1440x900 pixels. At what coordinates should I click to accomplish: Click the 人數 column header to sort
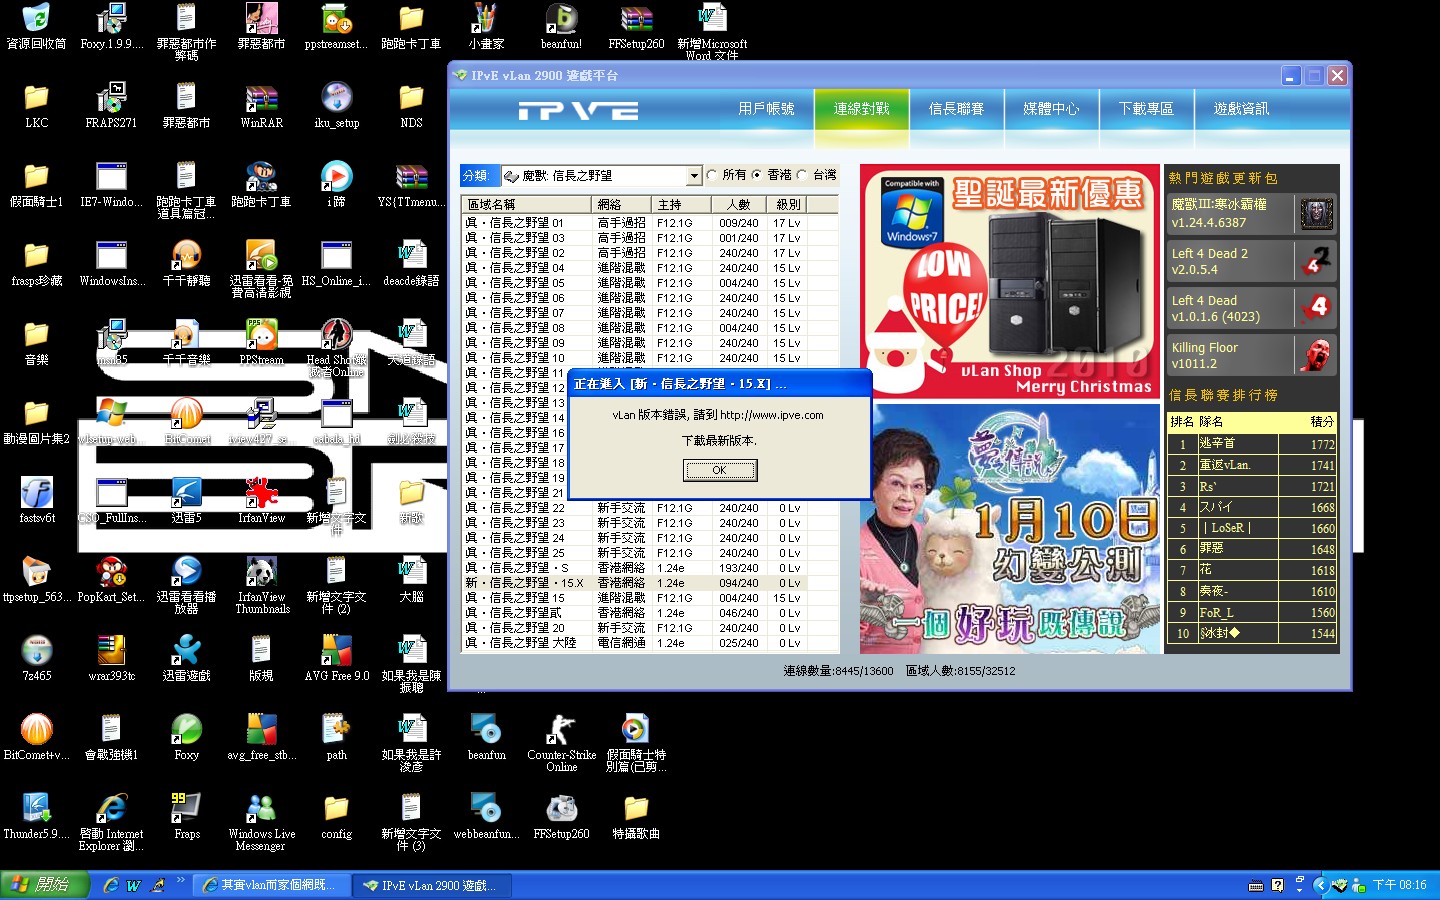coord(738,204)
